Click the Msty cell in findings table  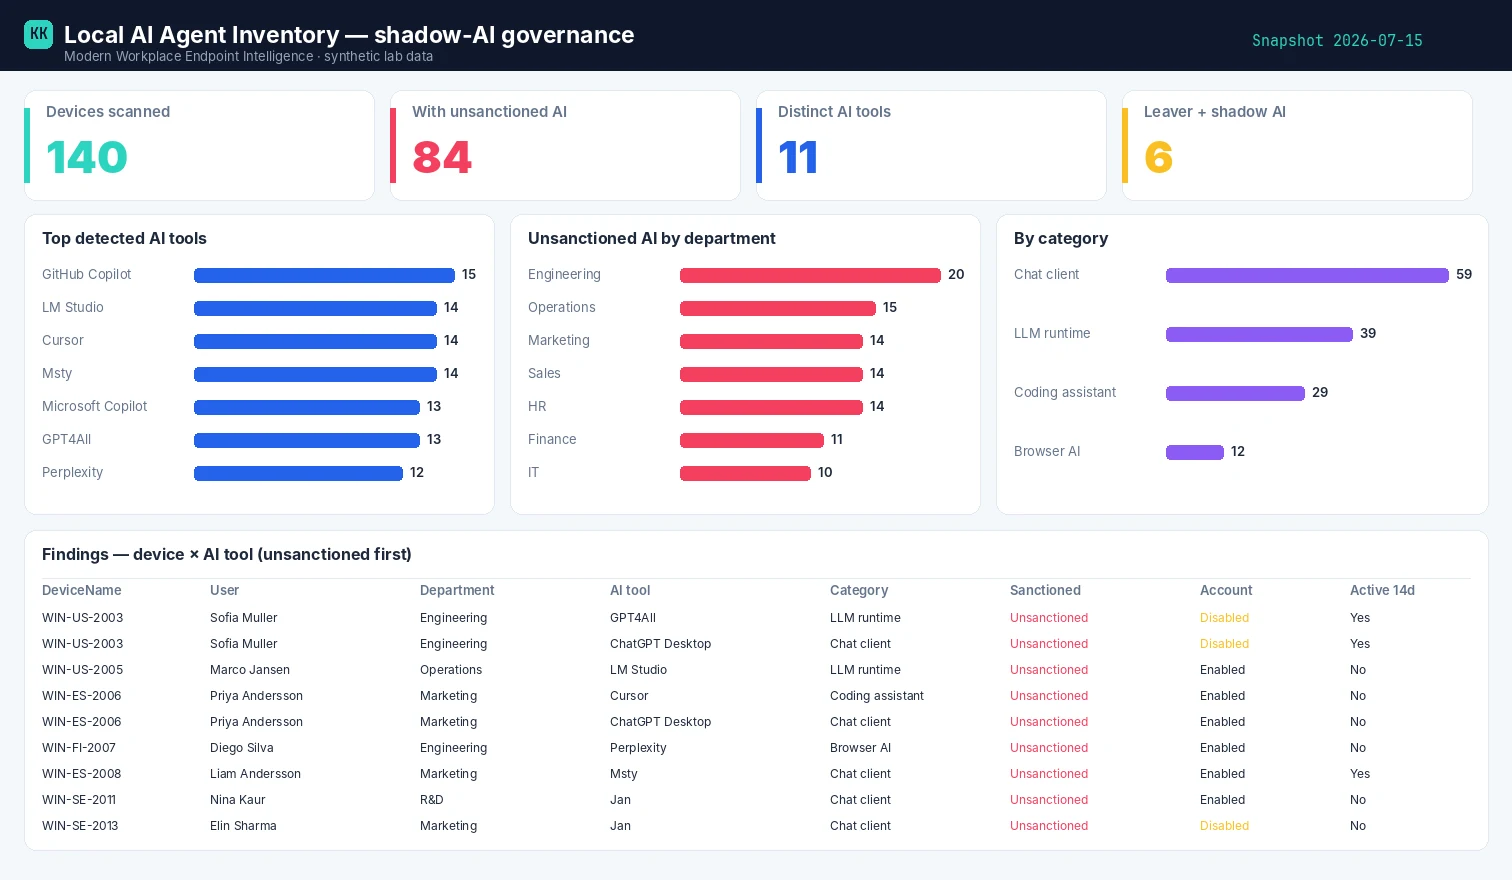pyautogui.click(x=624, y=774)
